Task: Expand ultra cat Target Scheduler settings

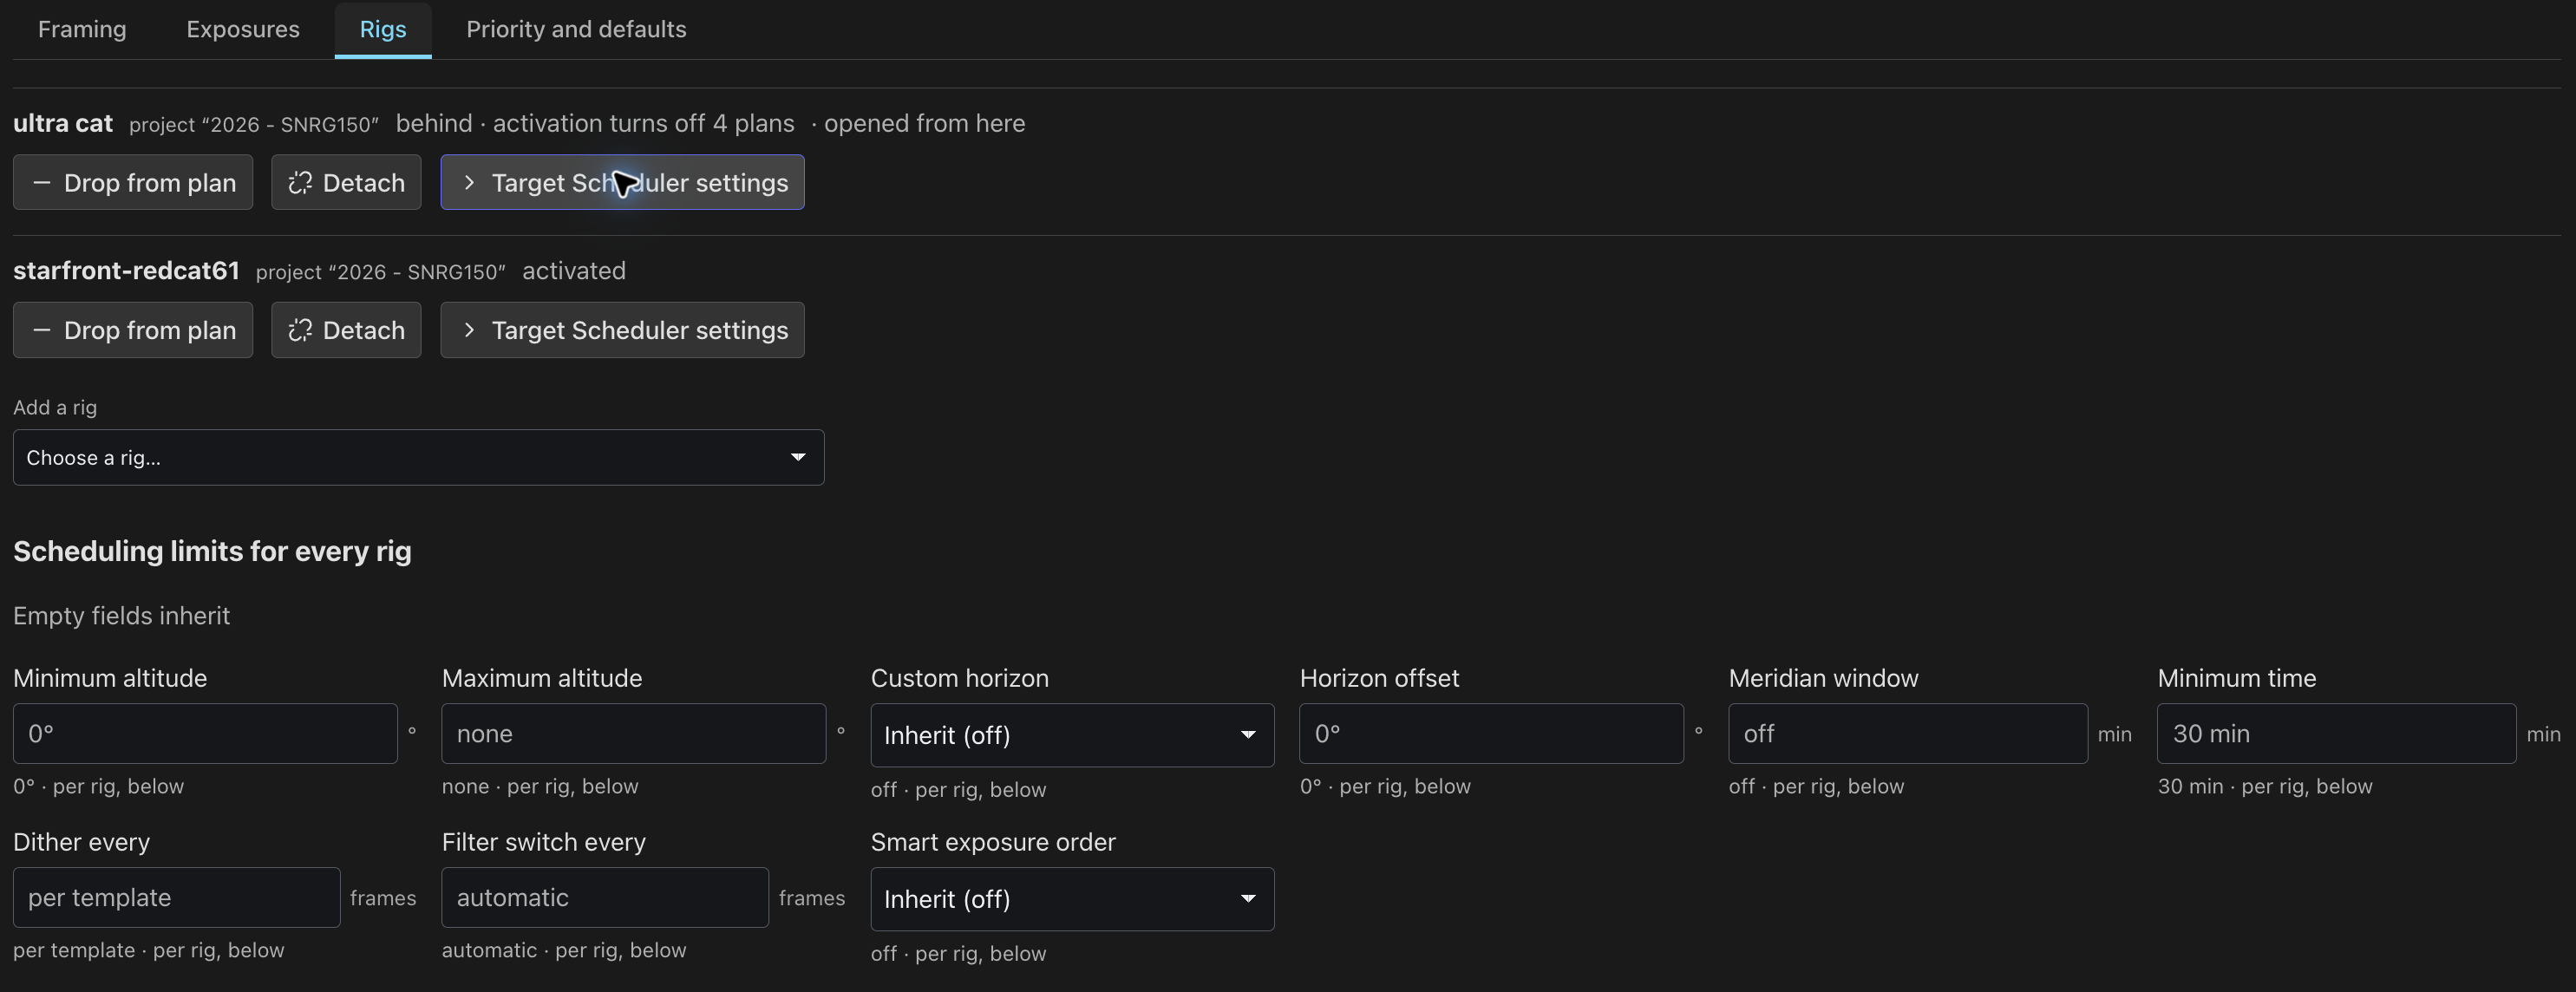Action: (x=622, y=182)
